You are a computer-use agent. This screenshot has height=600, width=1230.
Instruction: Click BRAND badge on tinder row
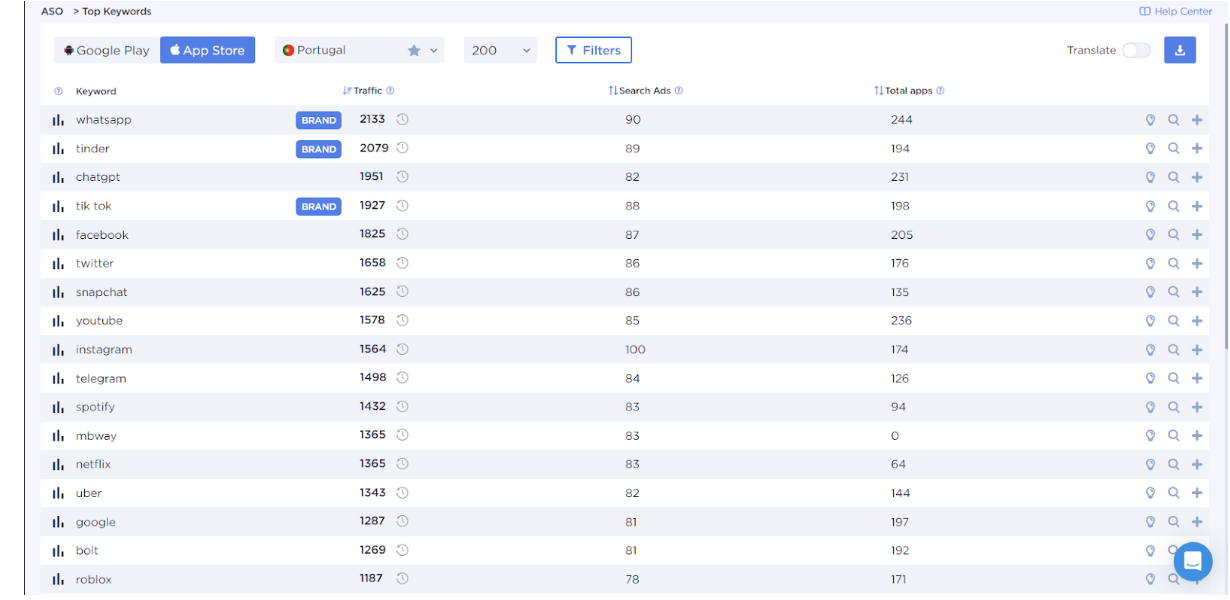point(319,149)
